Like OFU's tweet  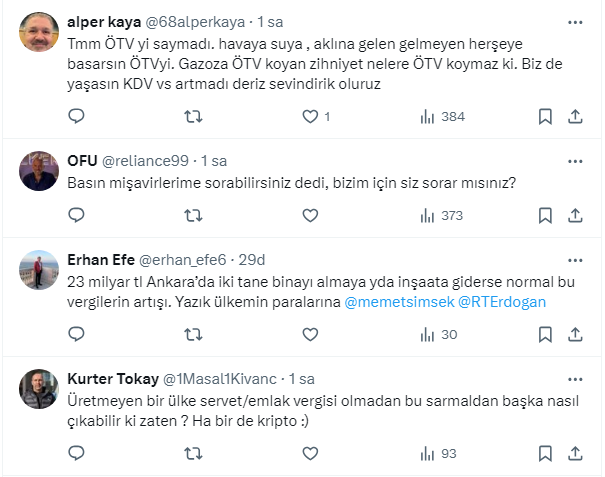point(310,215)
